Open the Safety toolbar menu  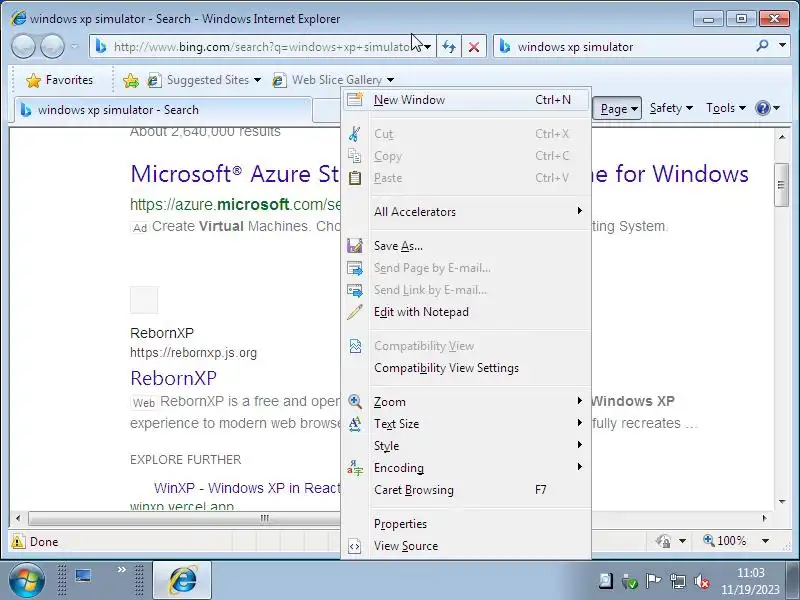pyautogui.click(x=671, y=108)
